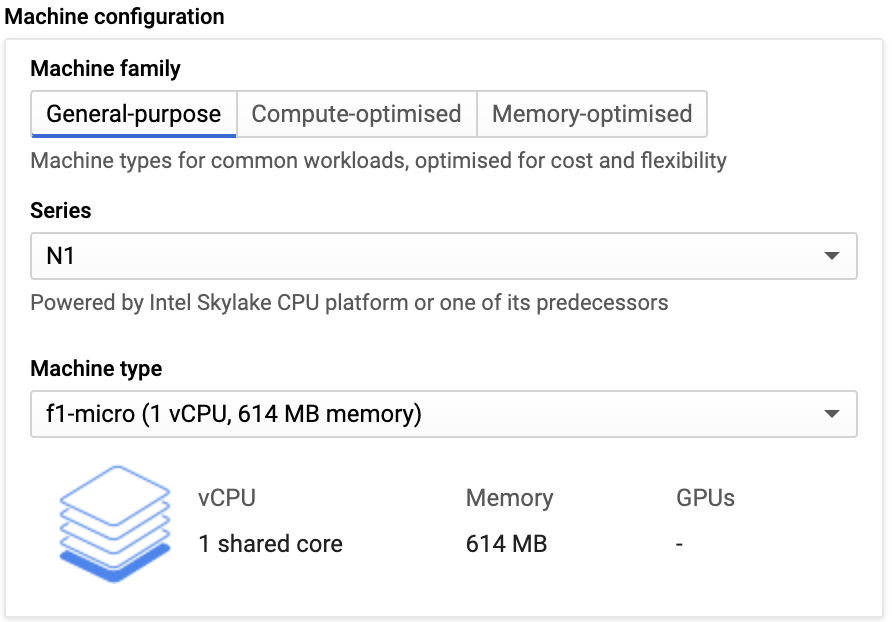Click the GPUs column header

pos(705,498)
